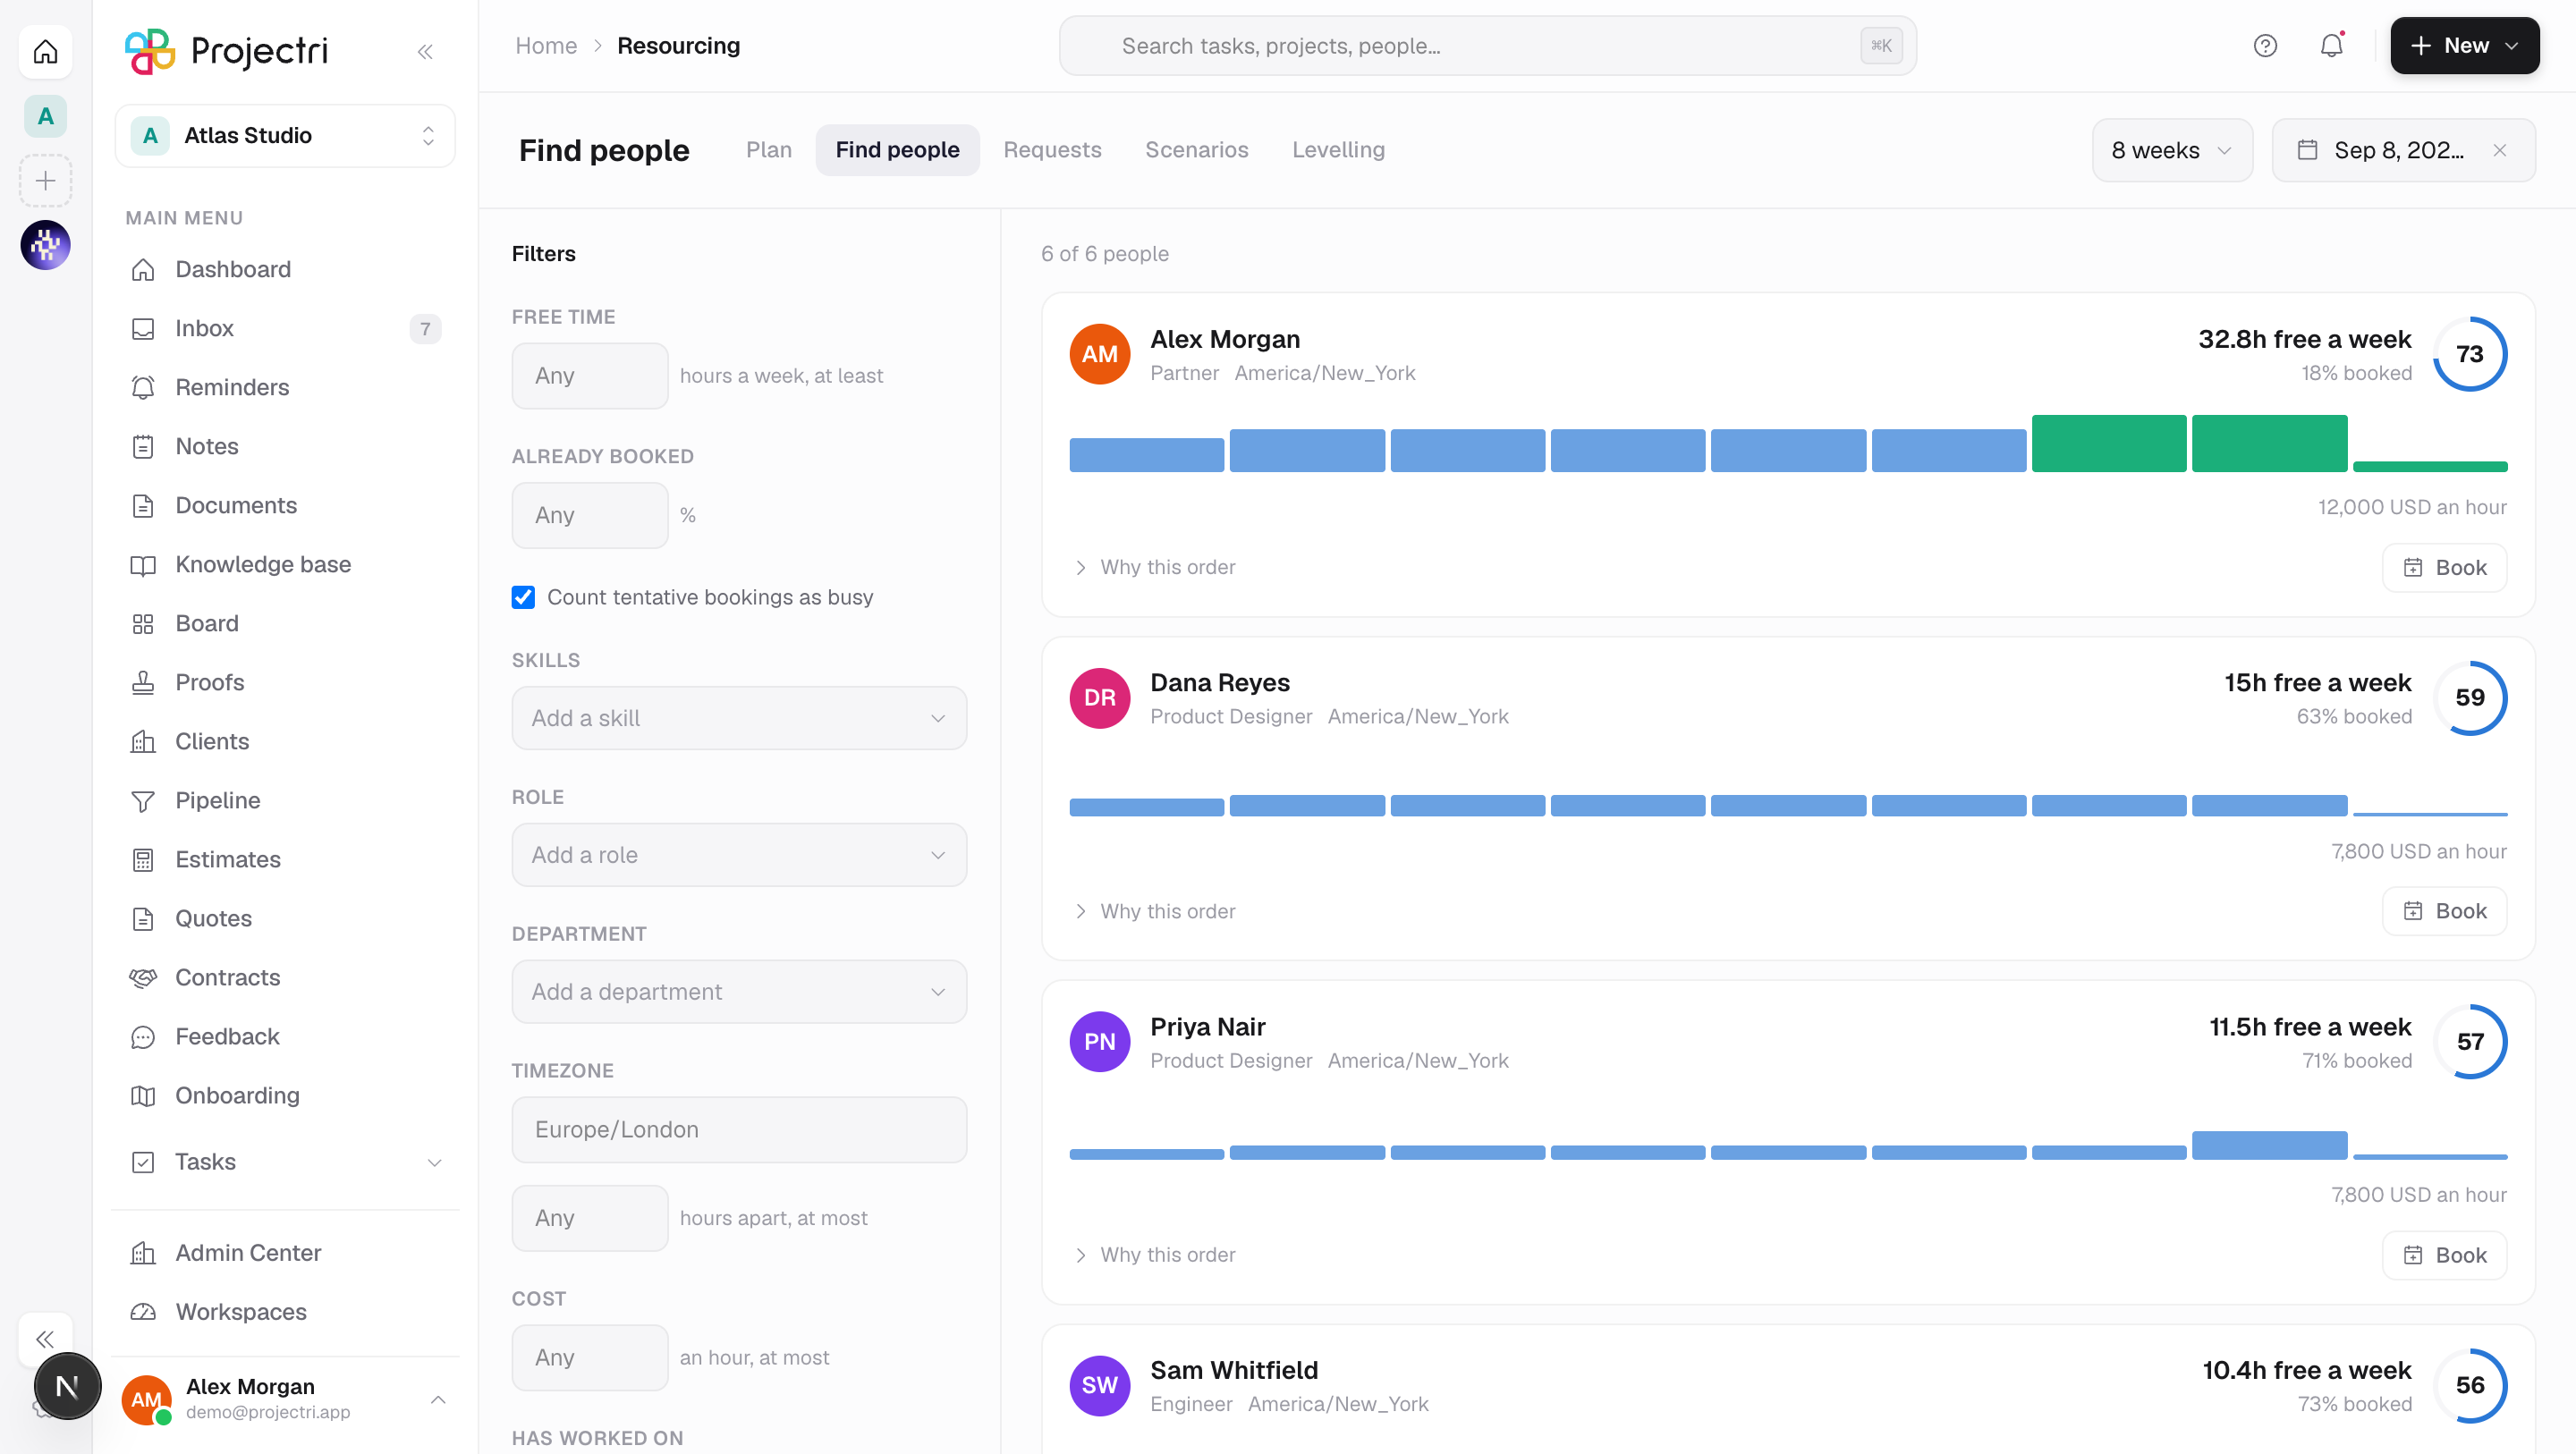Screen dimensions: 2576x1454
Task: Click the Estimates calculator icon
Action: pyautogui.click(x=143, y=860)
